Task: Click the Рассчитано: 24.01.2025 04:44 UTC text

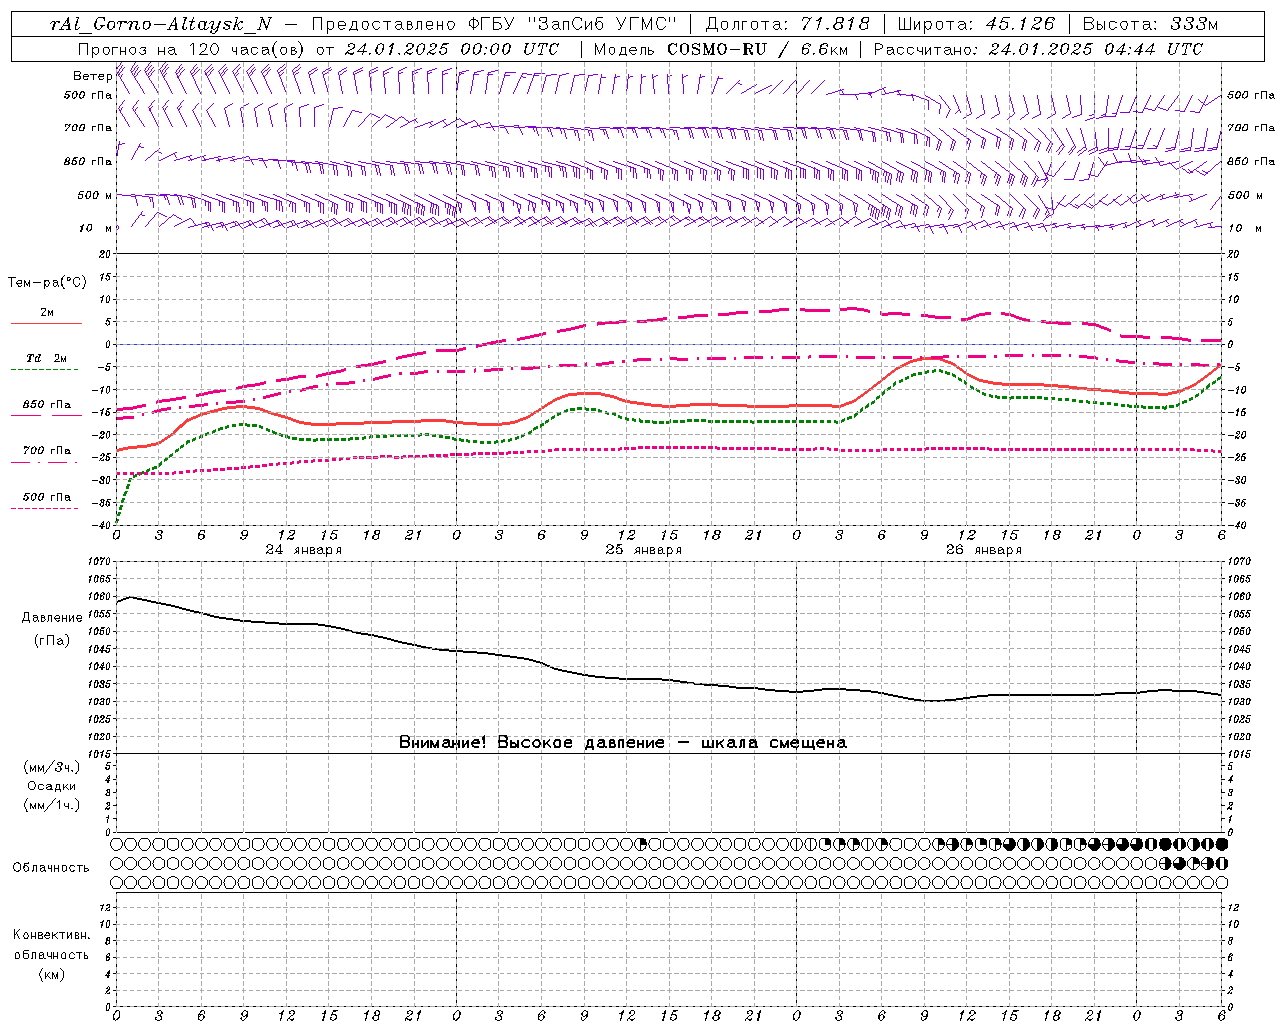Action: click(x=1038, y=49)
